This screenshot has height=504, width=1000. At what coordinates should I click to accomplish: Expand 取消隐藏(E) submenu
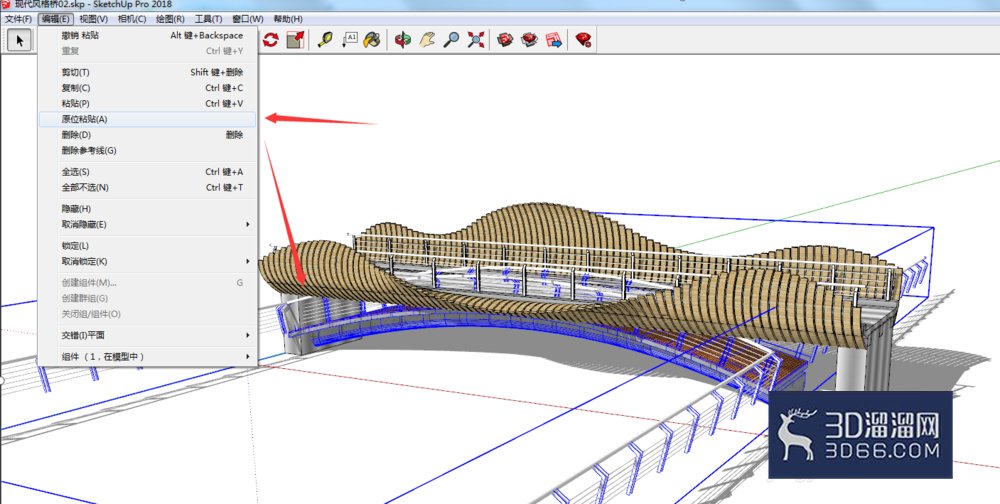click(x=148, y=225)
